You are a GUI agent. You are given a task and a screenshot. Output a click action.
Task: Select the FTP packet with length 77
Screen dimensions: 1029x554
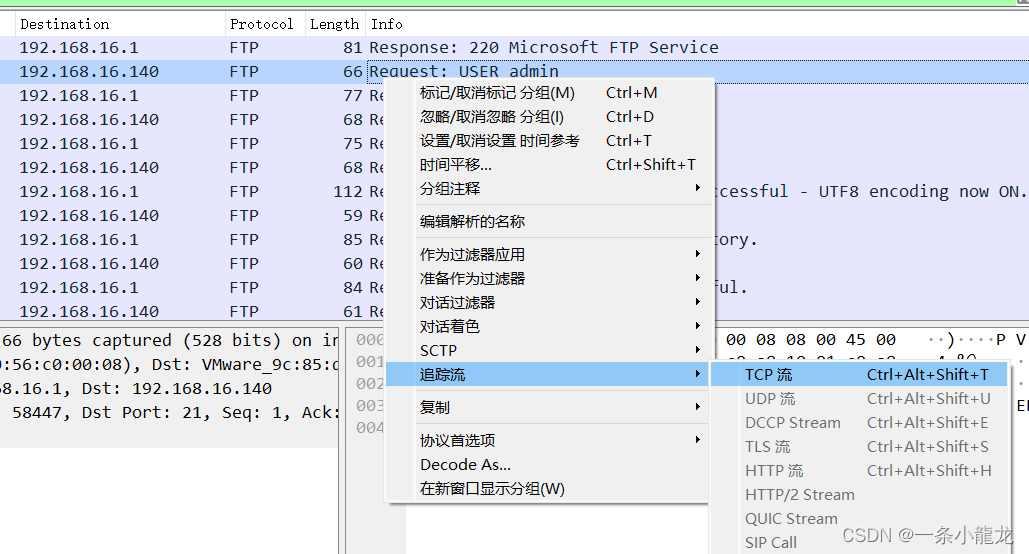(192, 96)
